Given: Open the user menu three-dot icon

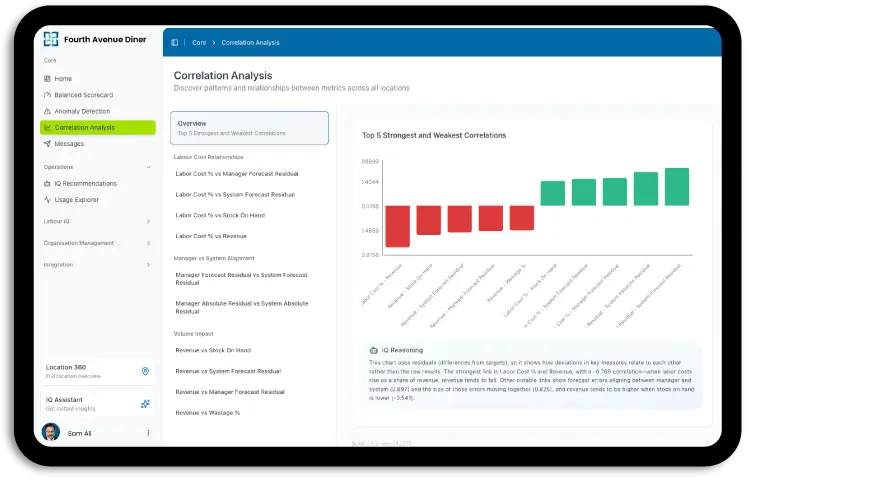Looking at the screenshot, I should click(x=148, y=433).
